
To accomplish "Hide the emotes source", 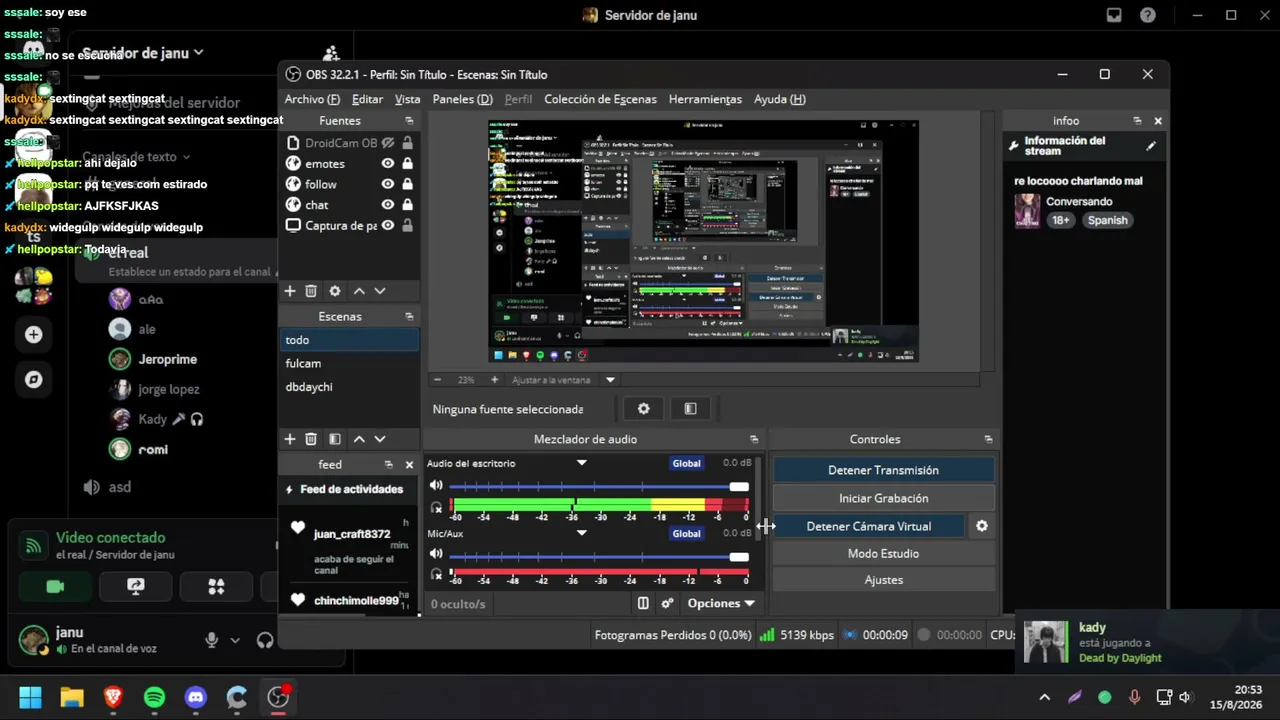I will 387,163.
